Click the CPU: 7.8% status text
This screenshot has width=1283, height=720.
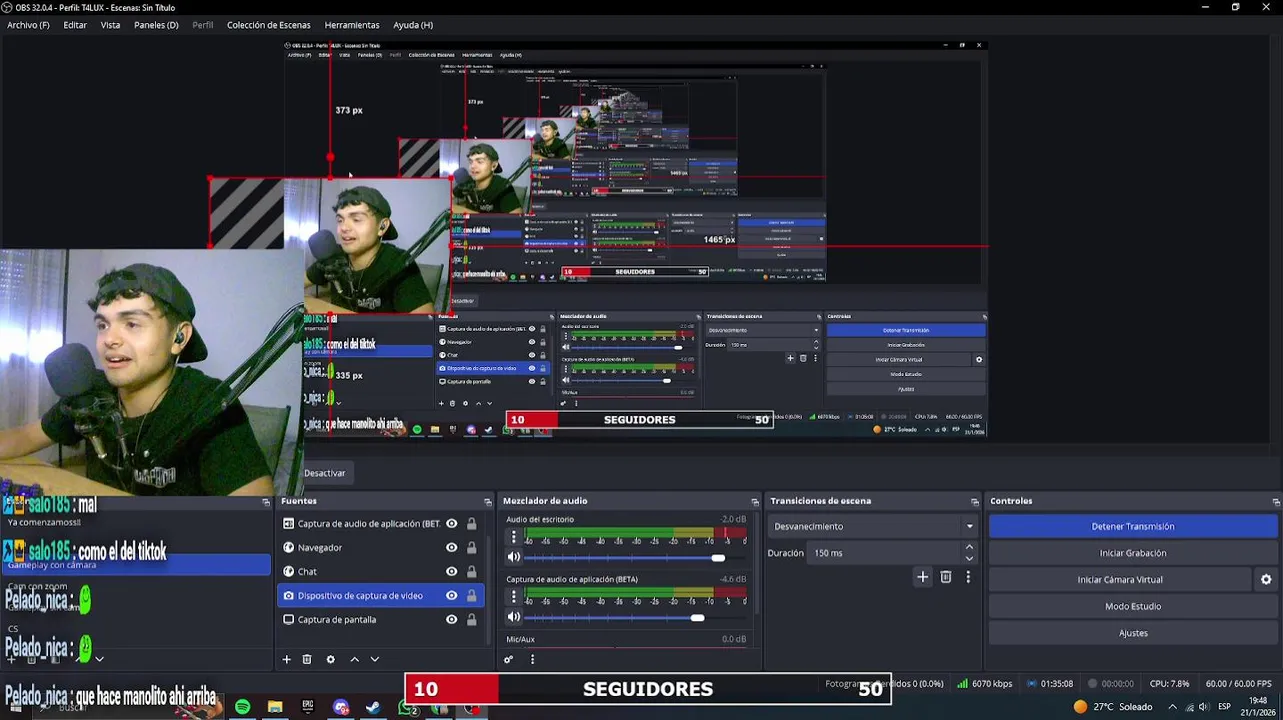pyautogui.click(x=1169, y=684)
